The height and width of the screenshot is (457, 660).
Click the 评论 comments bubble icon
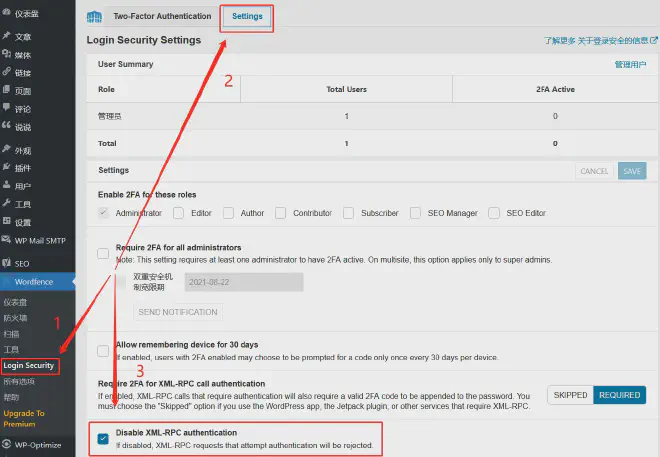coord(7,108)
